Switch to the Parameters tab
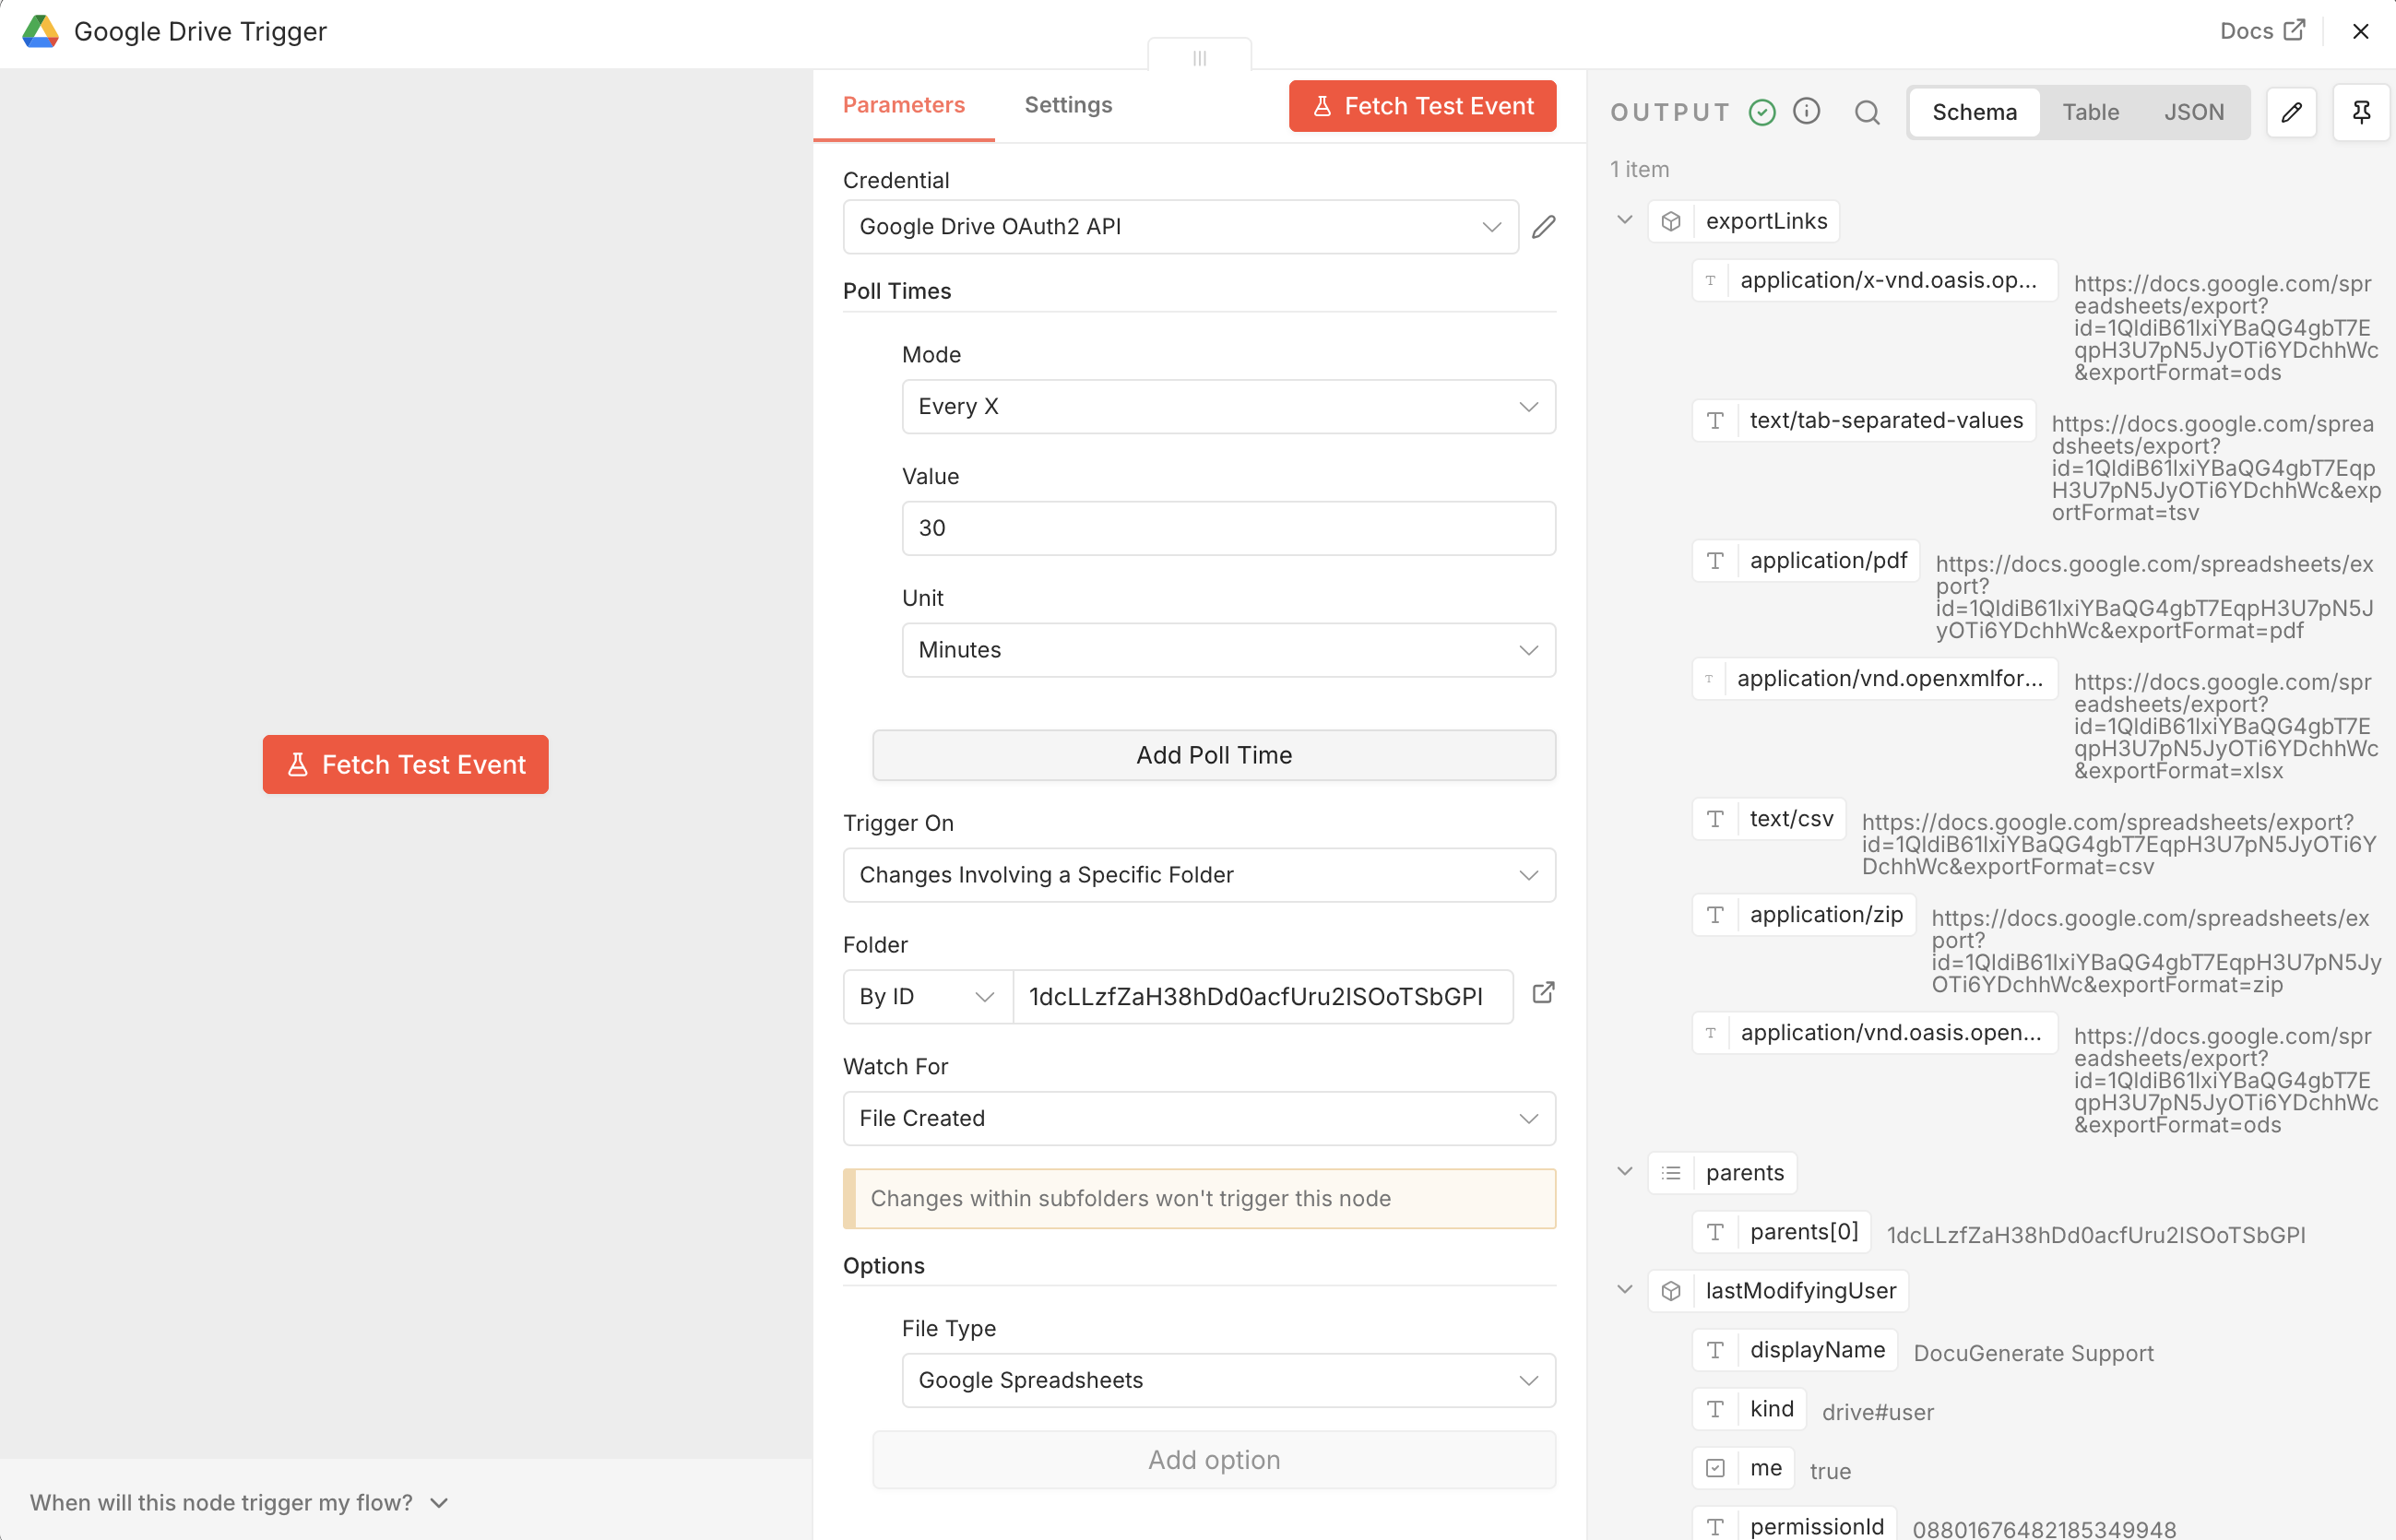 [903, 105]
